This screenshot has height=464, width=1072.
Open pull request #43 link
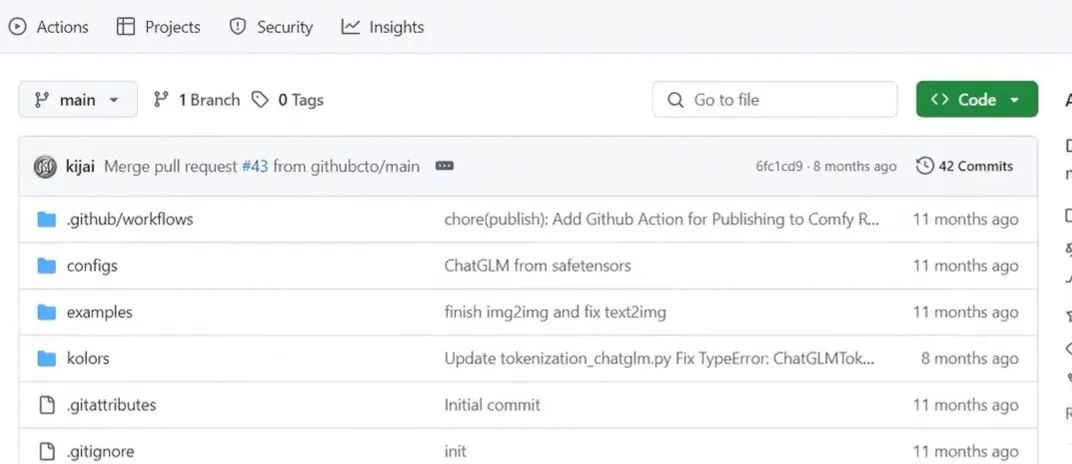pos(255,166)
